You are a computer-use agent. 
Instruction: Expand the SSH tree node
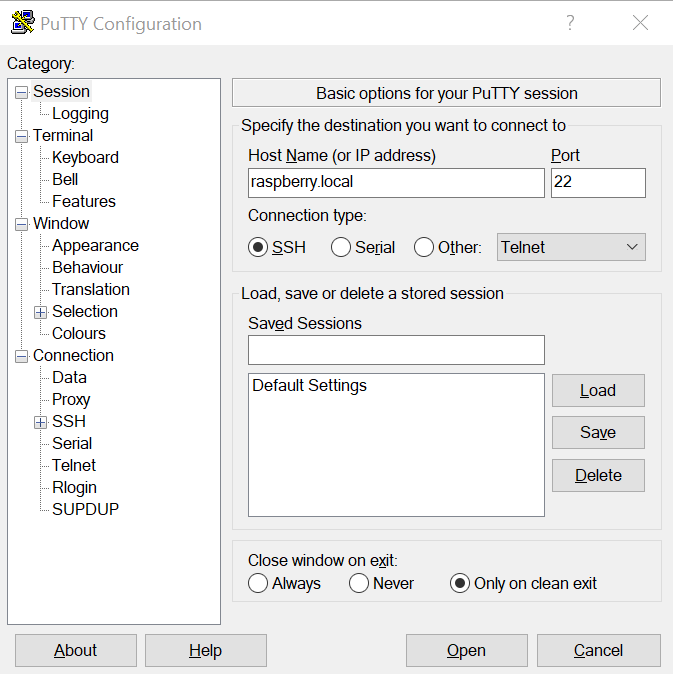click(41, 422)
